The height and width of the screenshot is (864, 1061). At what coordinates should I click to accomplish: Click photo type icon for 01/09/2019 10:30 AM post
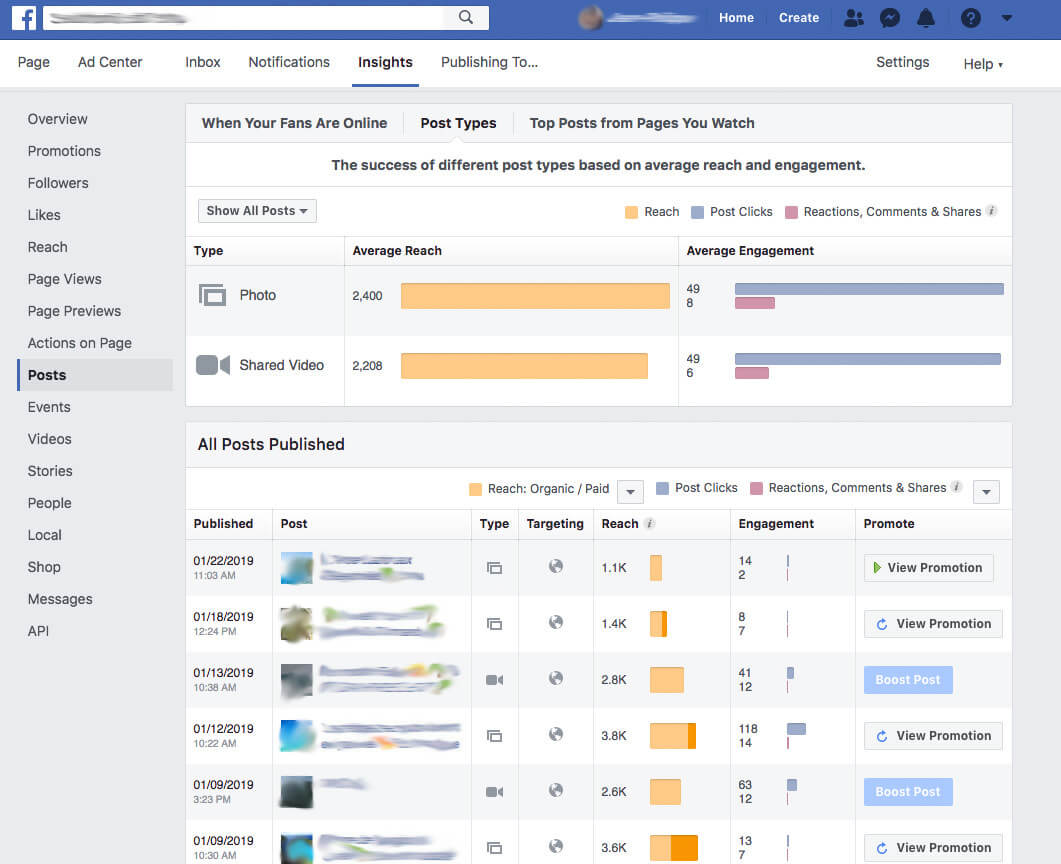click(495, 848)
